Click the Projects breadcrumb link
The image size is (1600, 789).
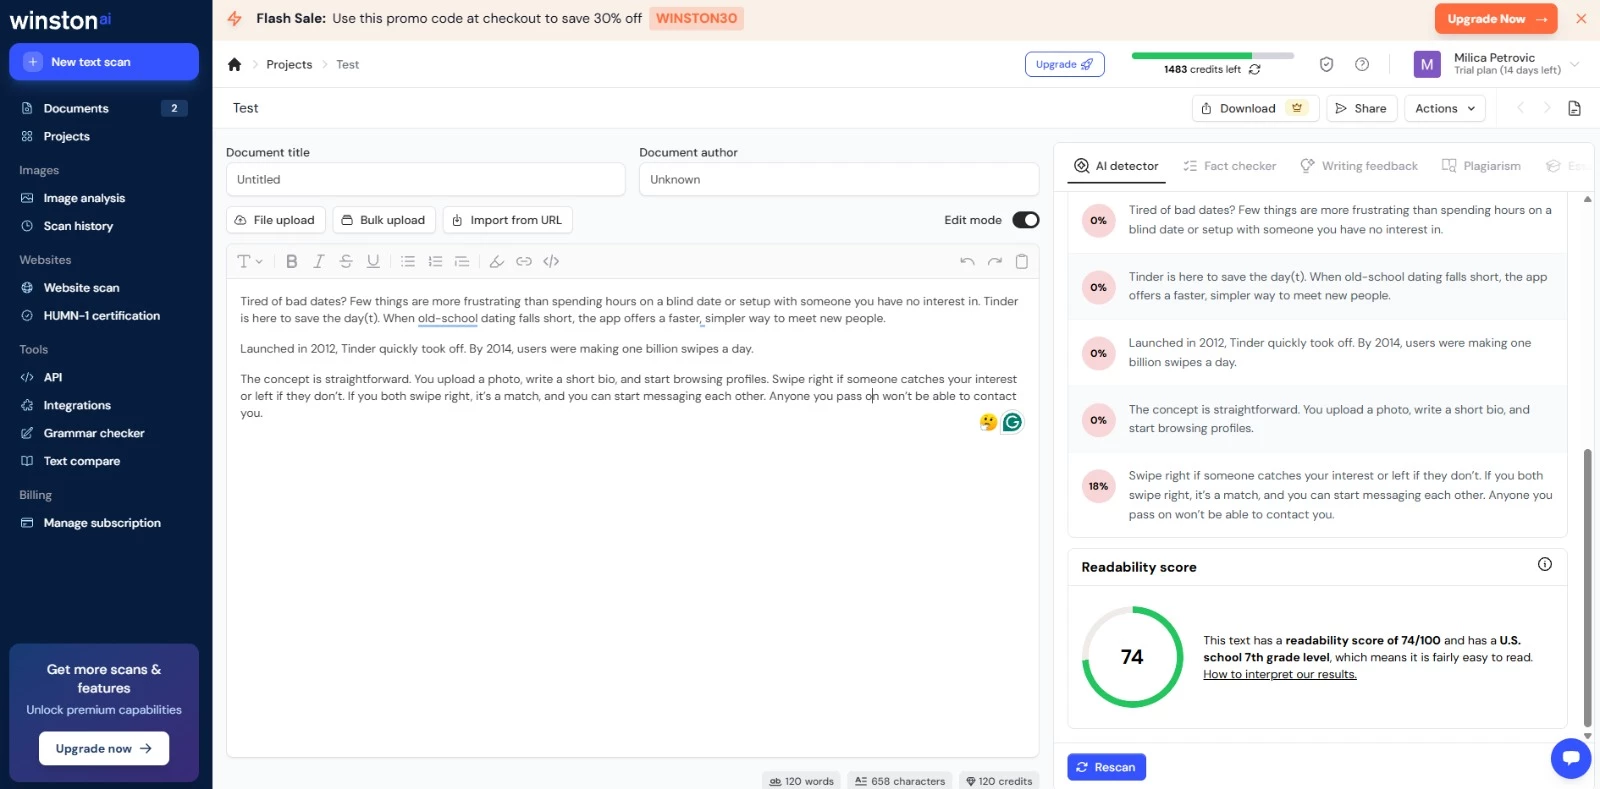pos(289,64)
